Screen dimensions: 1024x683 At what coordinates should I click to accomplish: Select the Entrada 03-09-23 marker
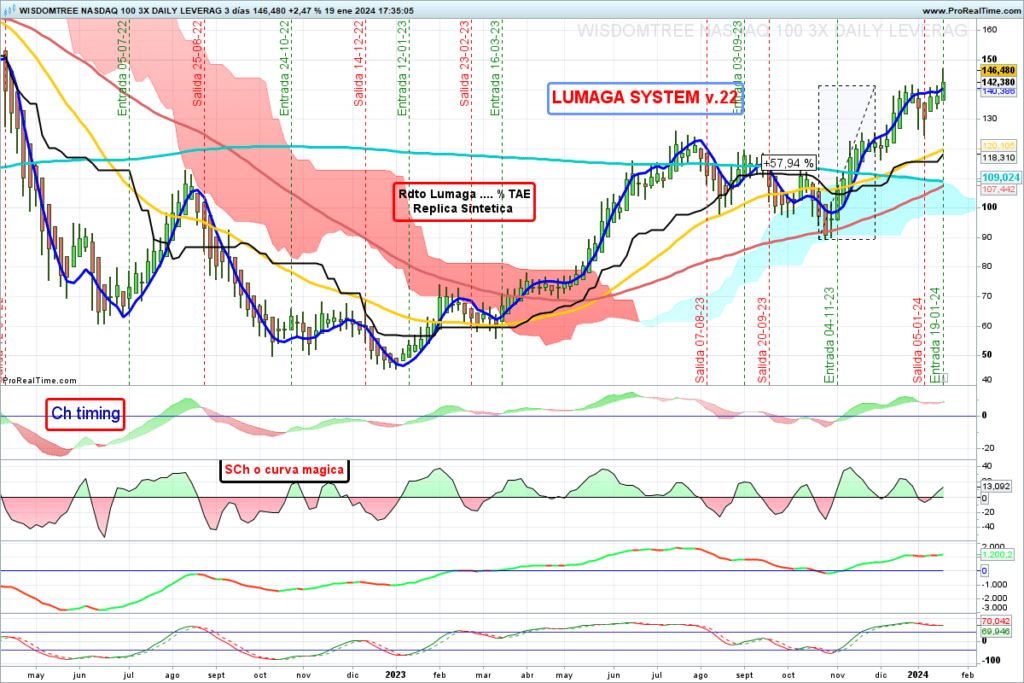[x=737, y=68]
